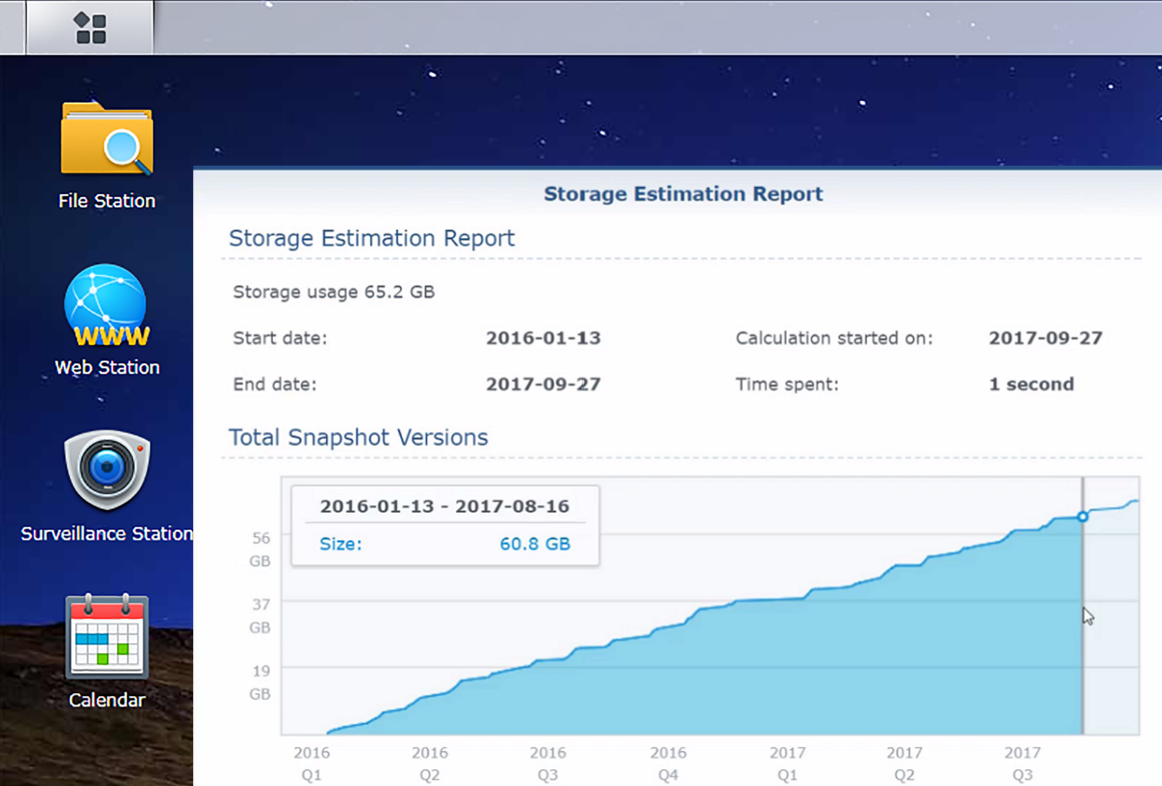The height and width of the screenshot is (786, 1162).
Task: Click the Storage usage 65.2 GB text
Action: pos(334,292)
